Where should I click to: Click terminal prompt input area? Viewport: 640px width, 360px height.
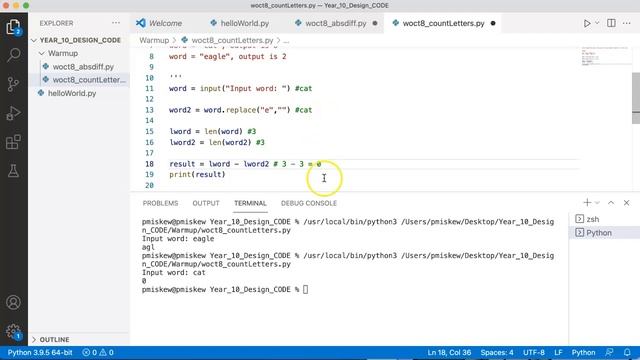[305, 290]
